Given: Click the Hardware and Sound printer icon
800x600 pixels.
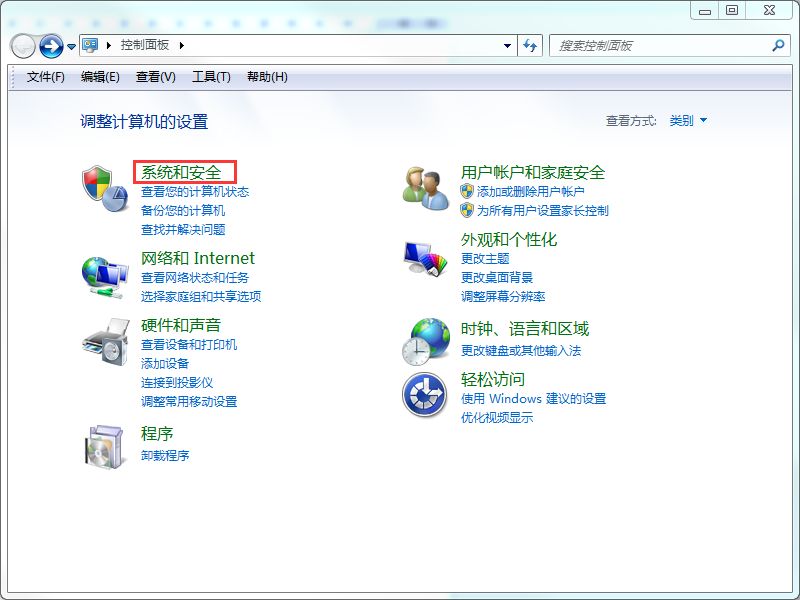Looking at the screenshot, I should point(105,343).
